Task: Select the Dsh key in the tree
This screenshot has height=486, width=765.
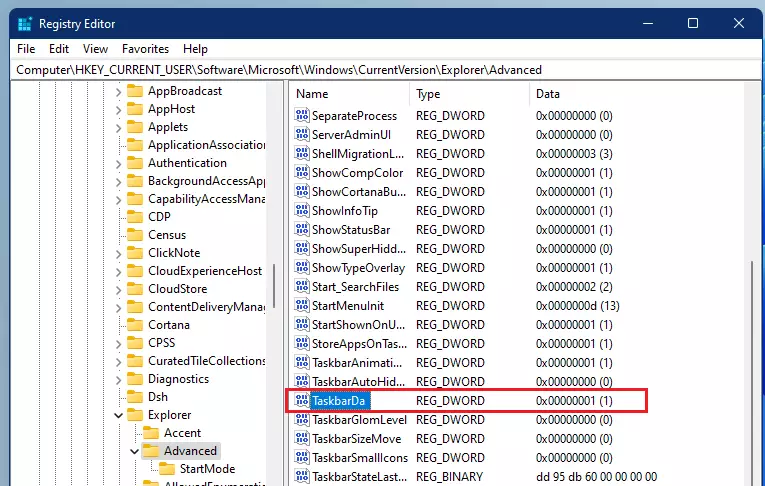Action: click(158, 397)
